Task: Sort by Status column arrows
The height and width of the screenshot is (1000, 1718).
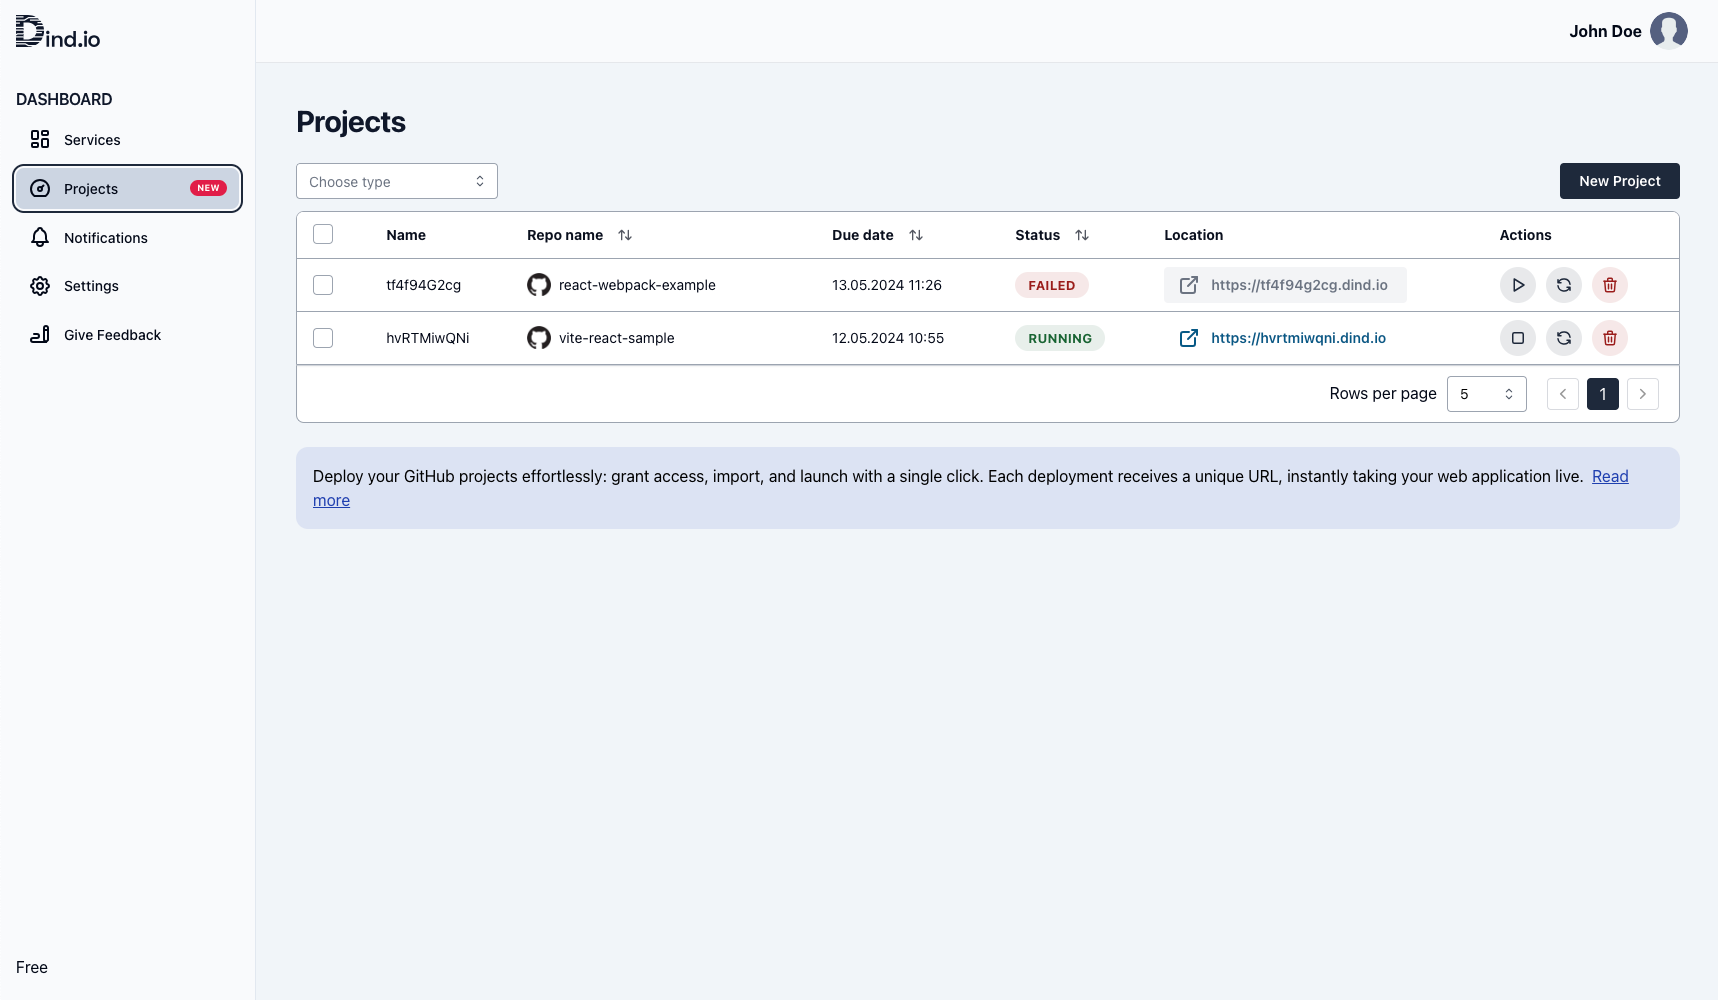Action: (1082, 235)
